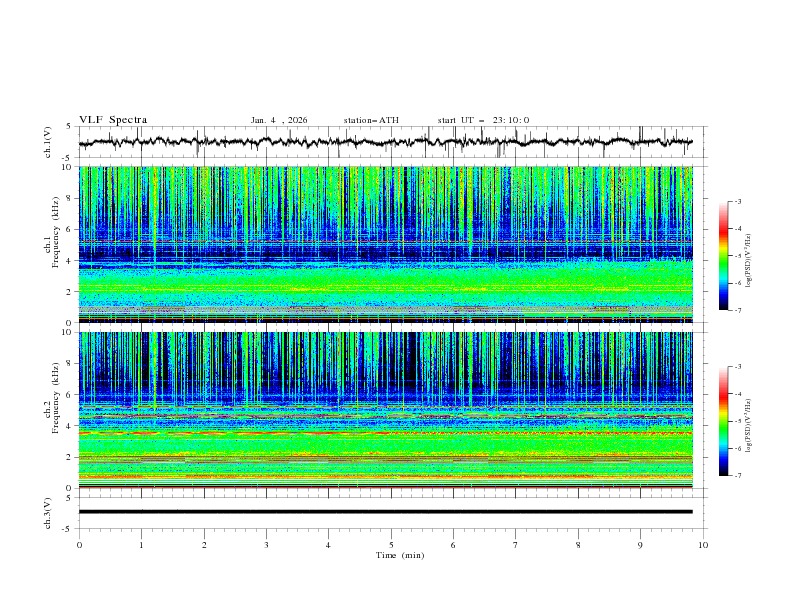The height and width of the screenshot is (612, 792).
Task: Click the "-3" tick on ch.1 colorbar
Action: click(737, 201)
